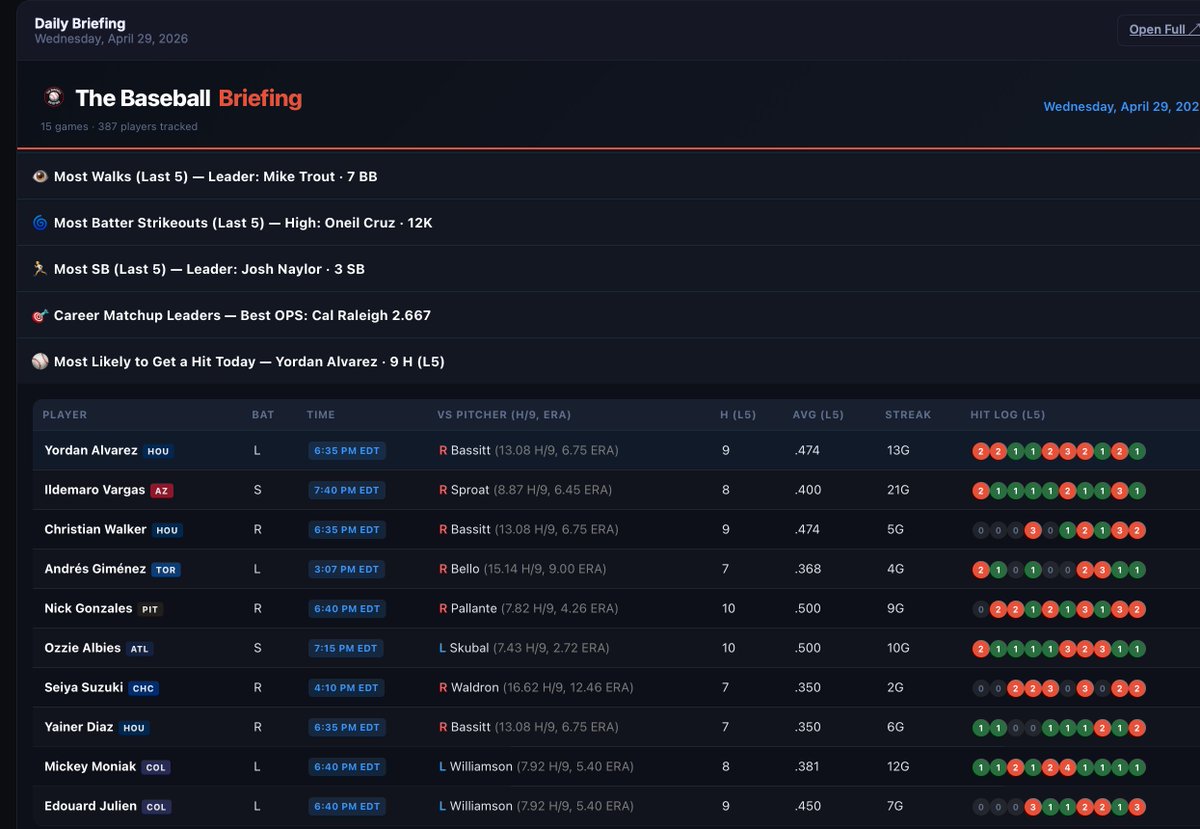The width and height of the screenshot is (1200, 829).
Task: Click Williamson pitcher in Edouard Julien row
Action: (536, 806)
